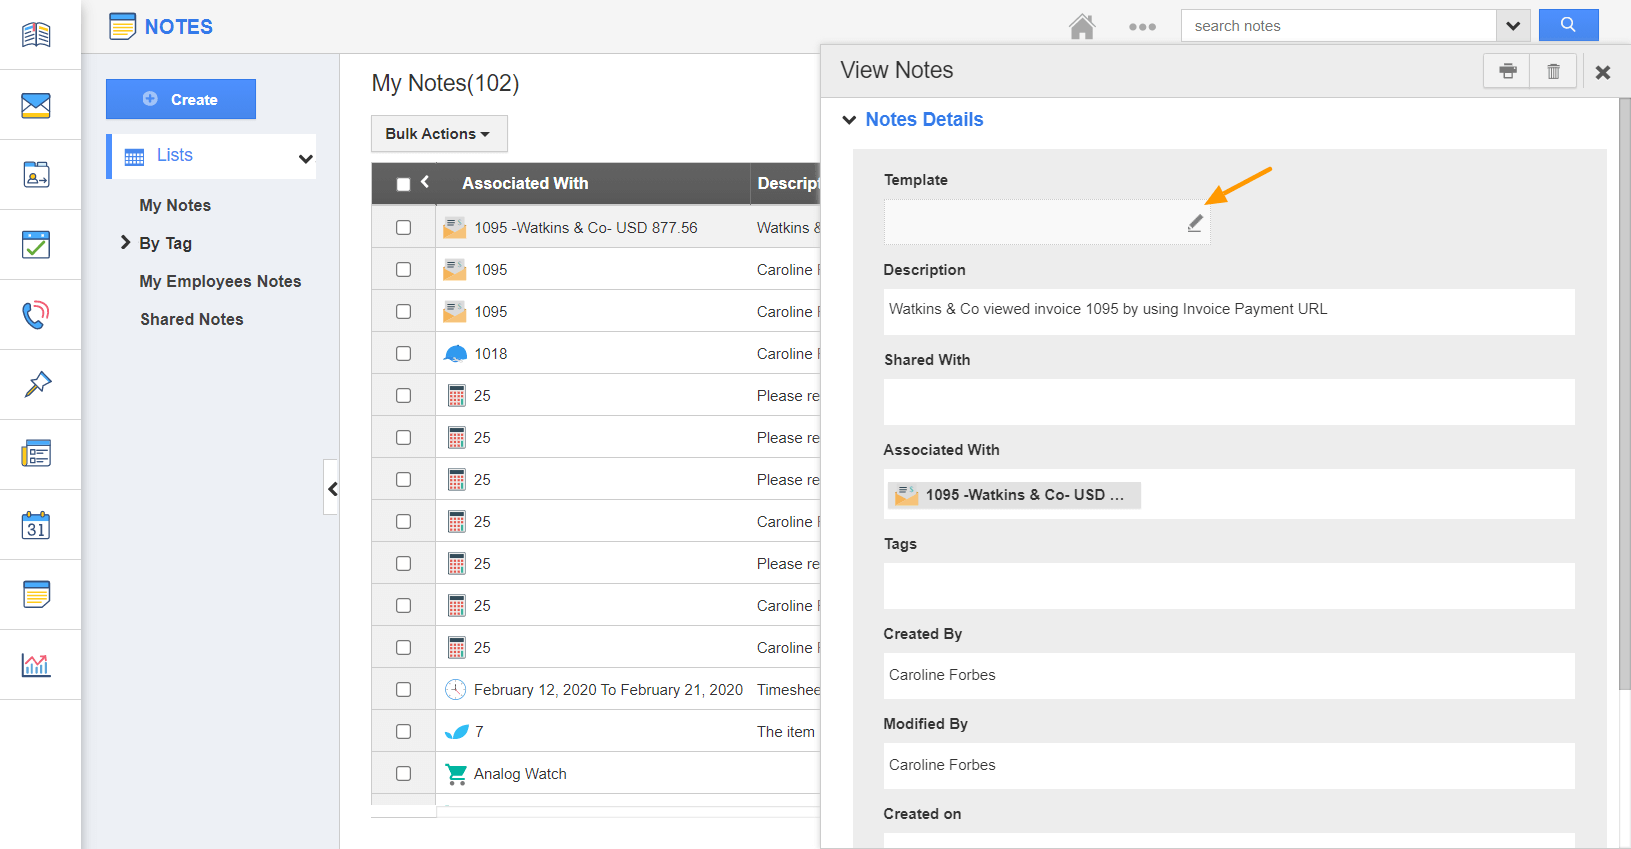Click the trash delete icon

pyautogui.click(x=1553, y=71)
